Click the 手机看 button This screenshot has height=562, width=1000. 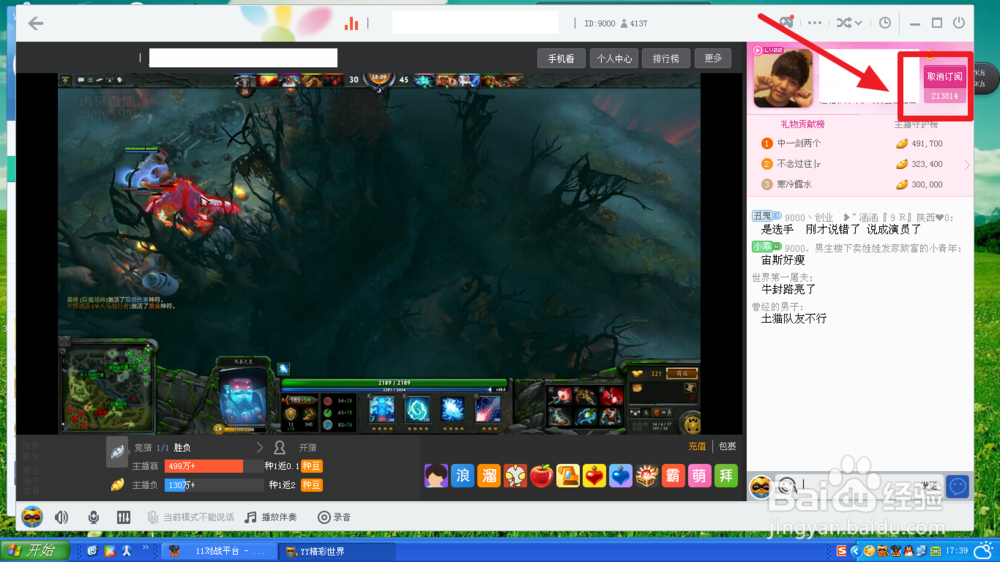[x=561, y=58]
